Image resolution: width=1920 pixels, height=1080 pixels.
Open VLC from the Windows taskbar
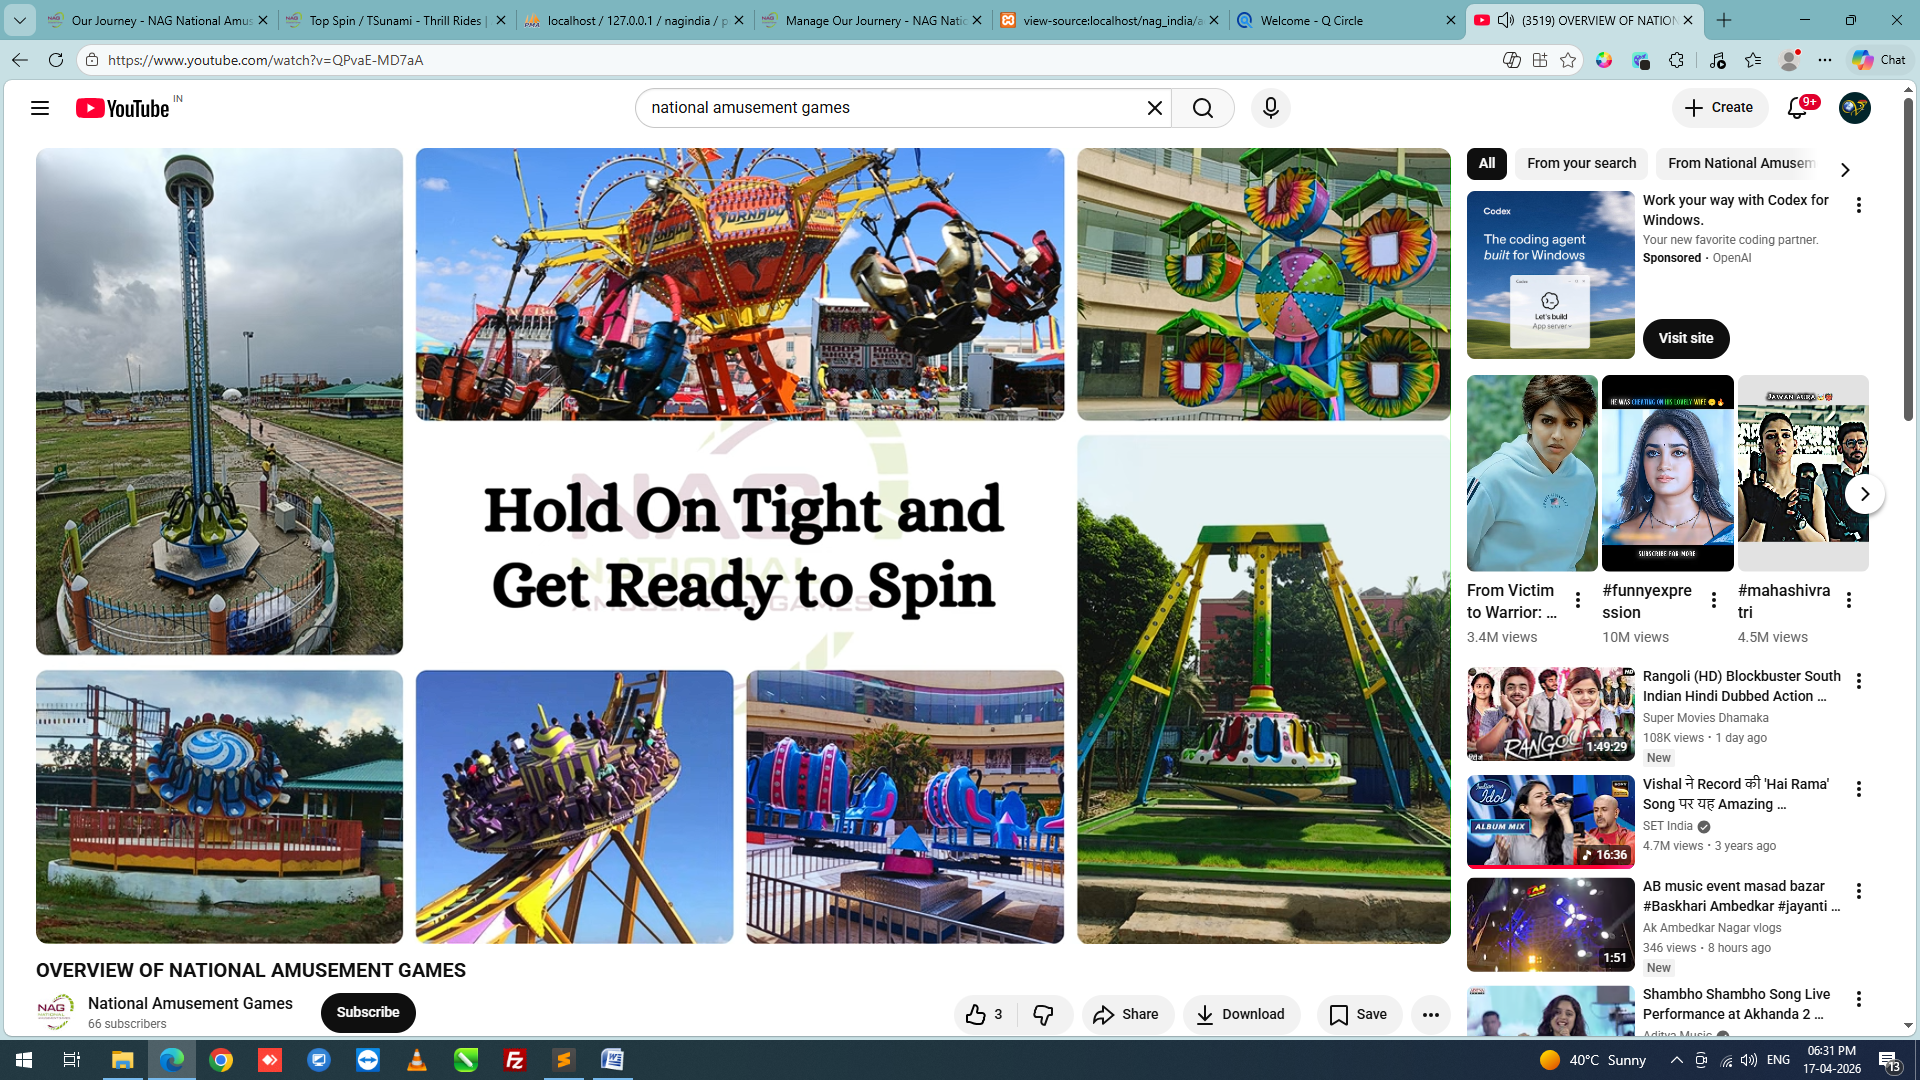[x=417, y=1060]
